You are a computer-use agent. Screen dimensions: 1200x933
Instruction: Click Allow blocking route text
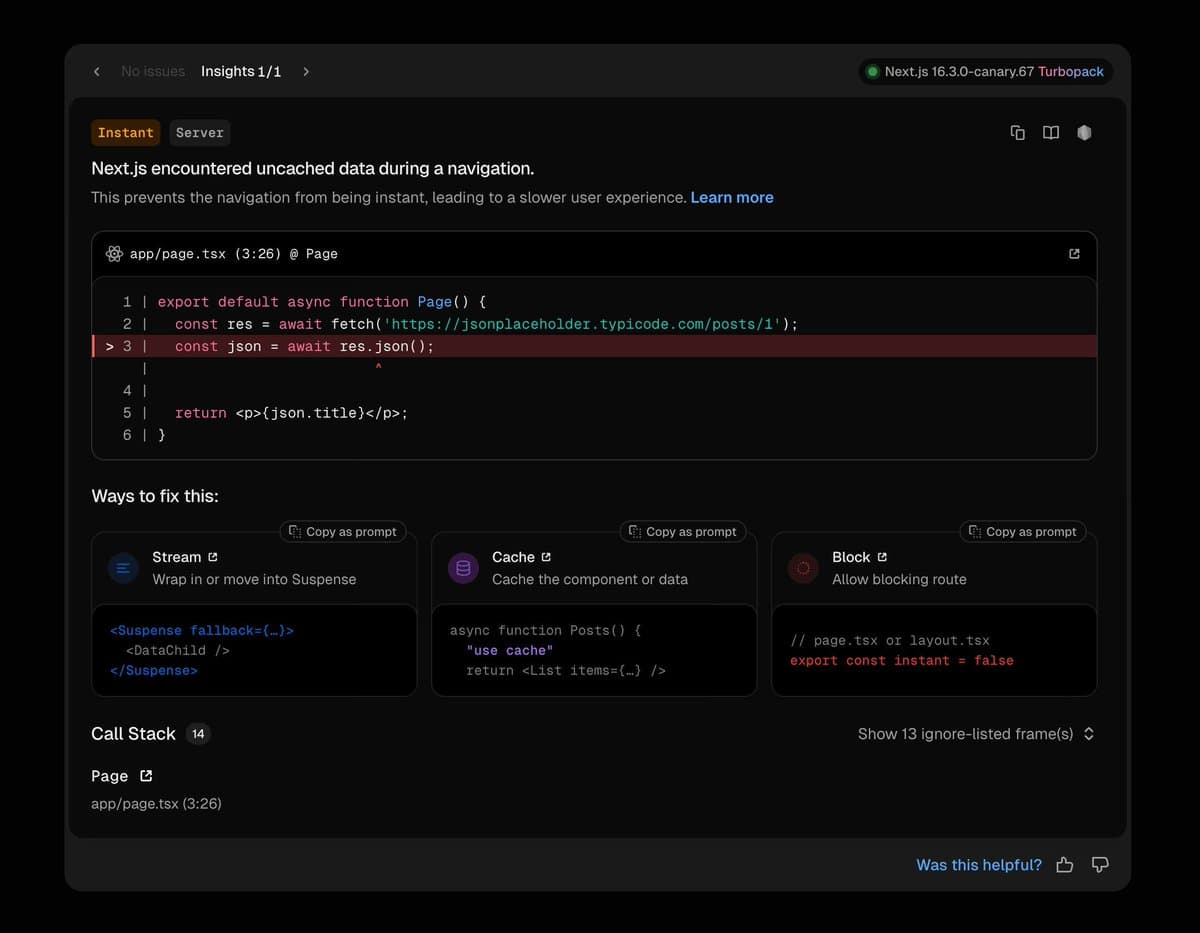click(899, 579)
